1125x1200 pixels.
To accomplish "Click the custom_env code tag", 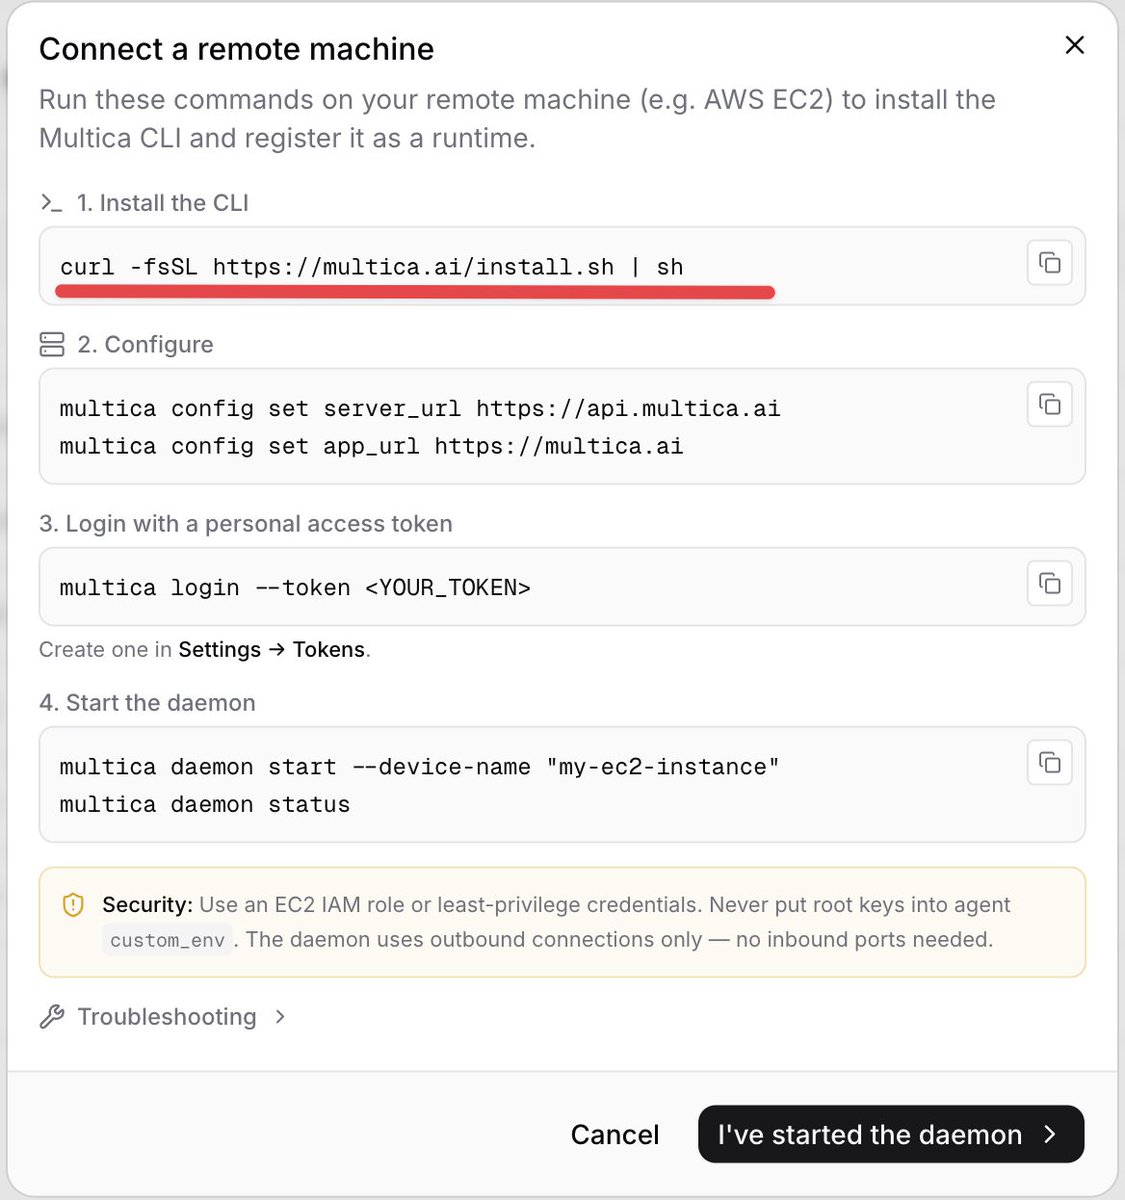I will pyautogui.click(x=167, y=940).
